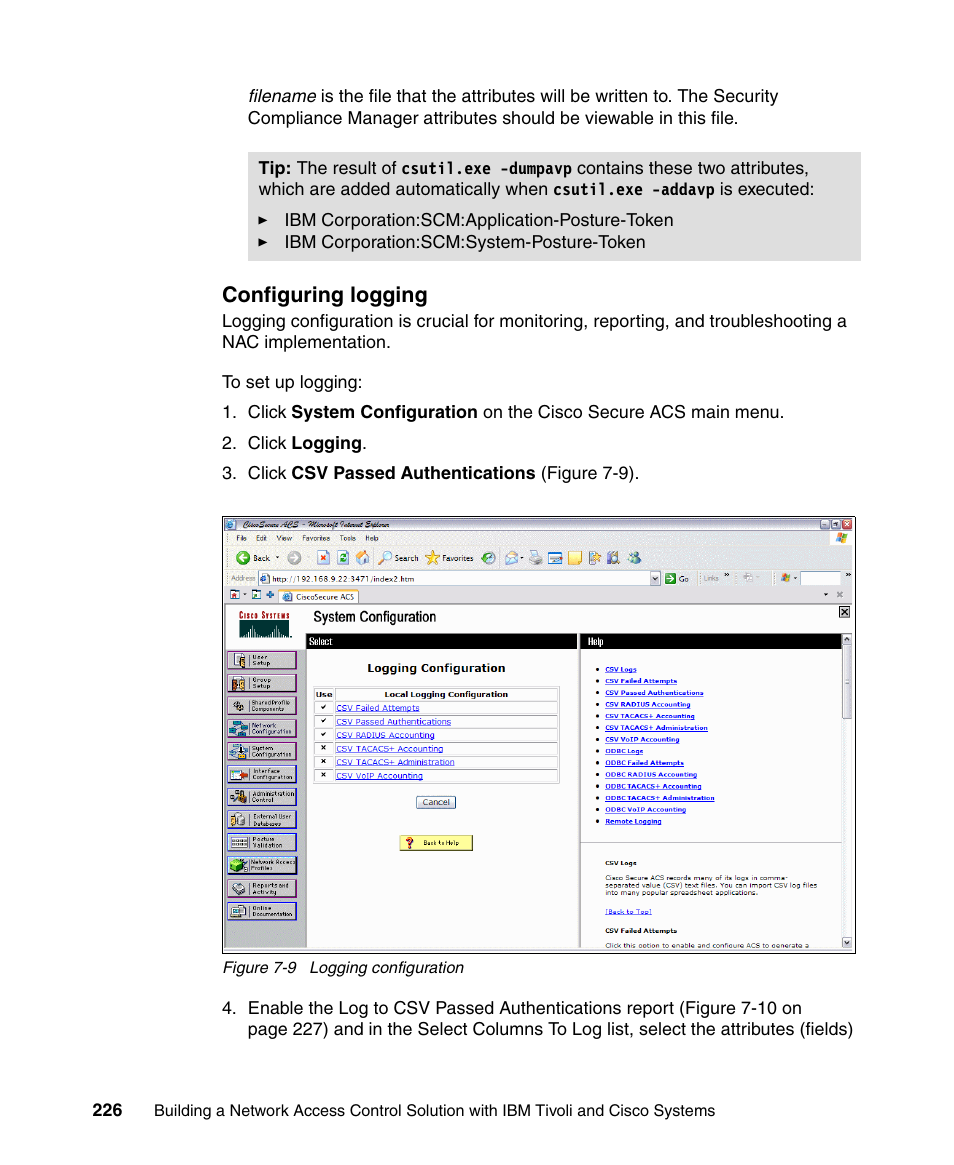Viewport: 954px width, 1165px height.
Task: Stop page loading with red X icon
Action: click(323, 558)
